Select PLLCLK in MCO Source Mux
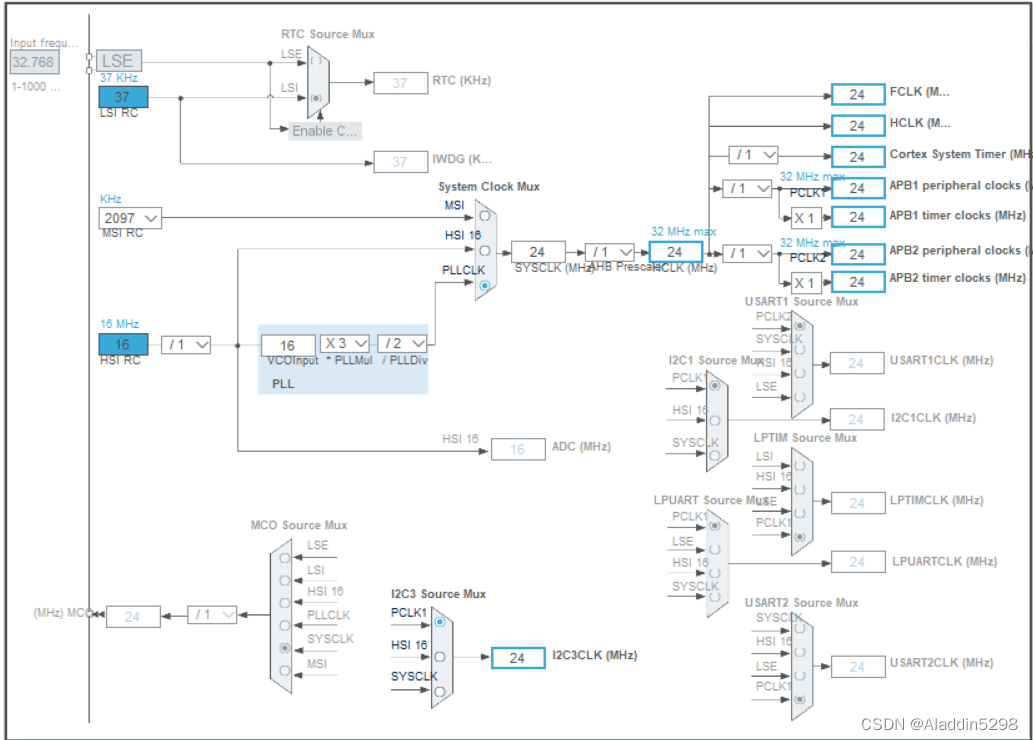 point(285,625)
